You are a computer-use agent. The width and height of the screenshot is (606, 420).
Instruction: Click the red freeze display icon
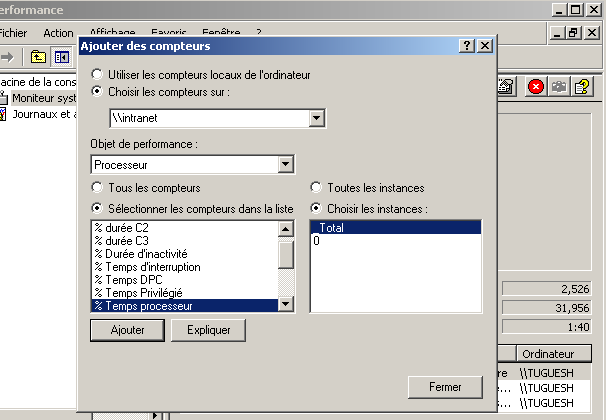pyautogui.click(x=536, y=87)
